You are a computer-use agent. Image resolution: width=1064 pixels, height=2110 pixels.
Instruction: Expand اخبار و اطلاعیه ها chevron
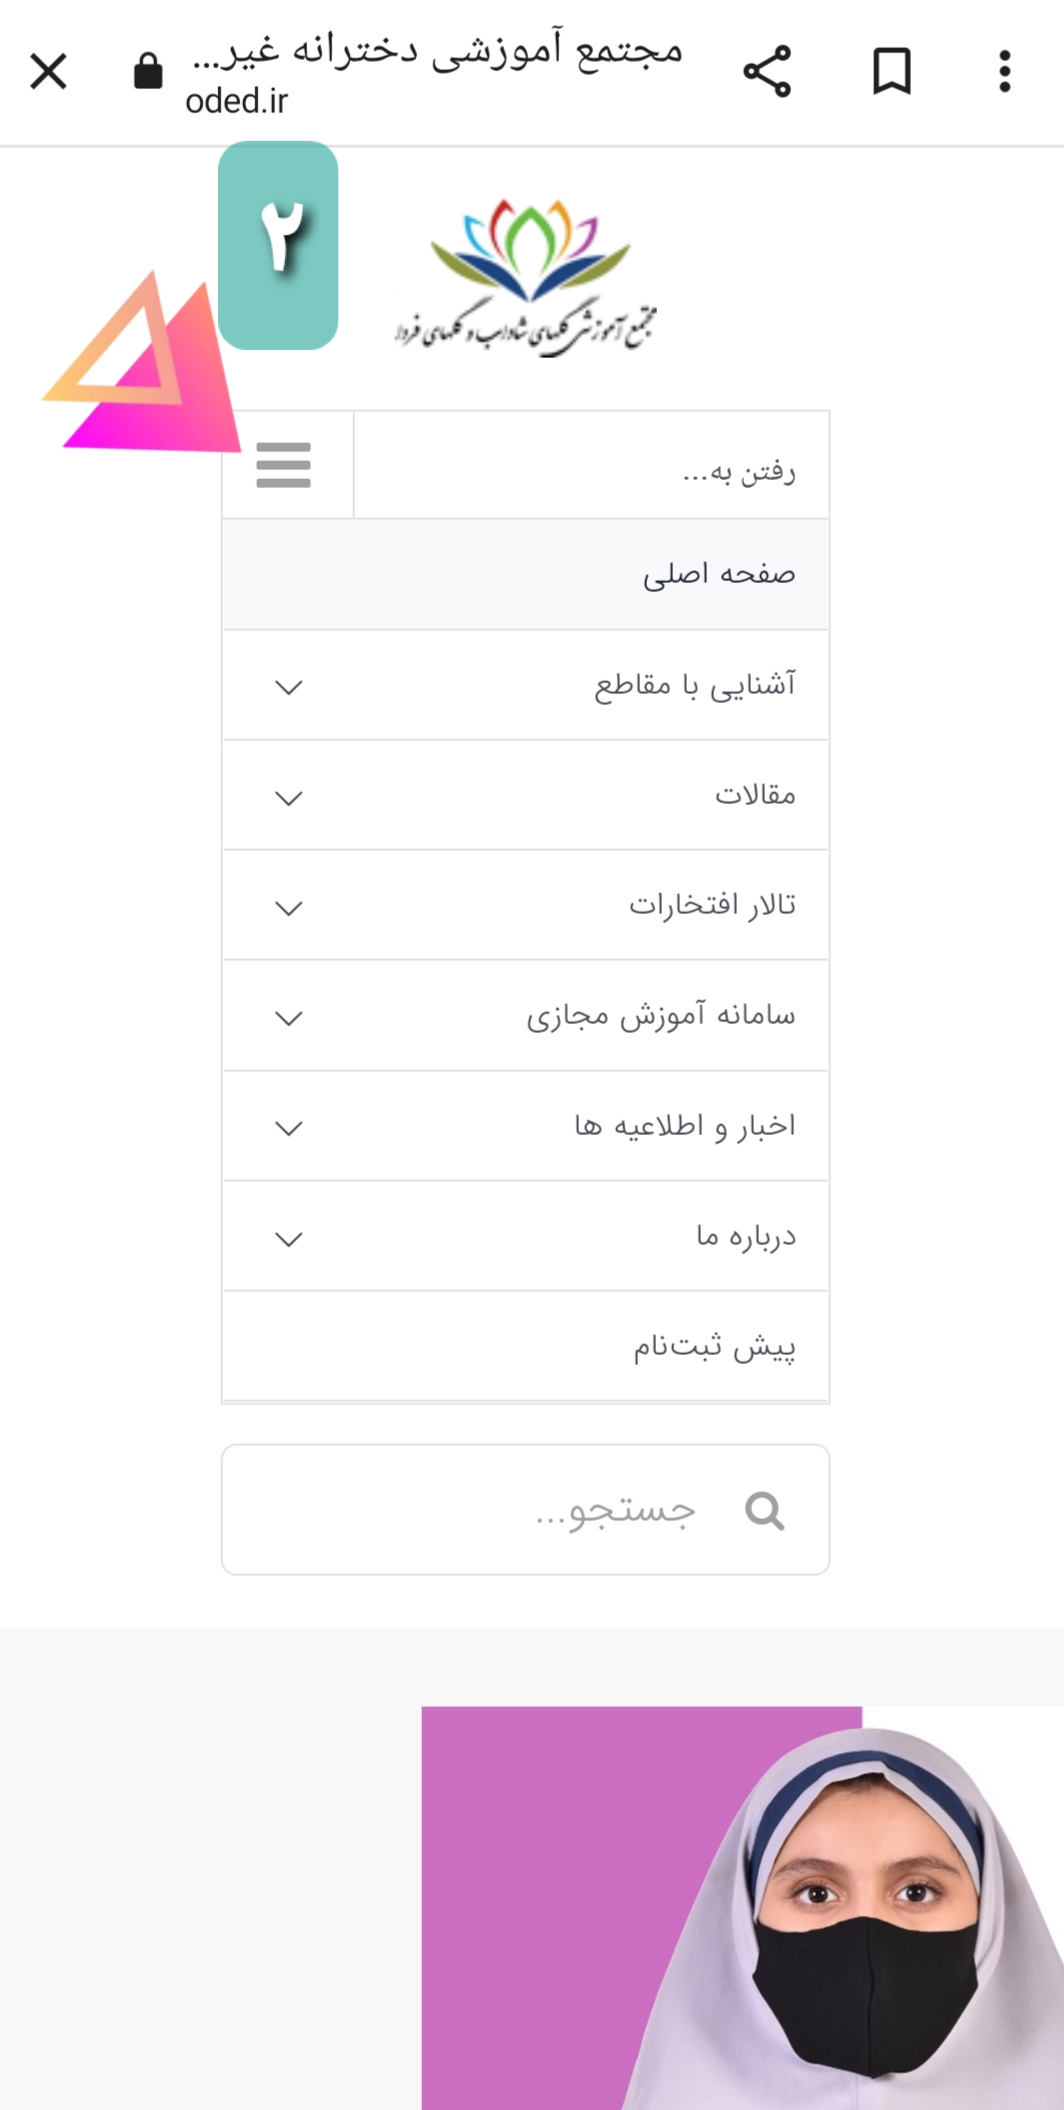(x=289, y=1128)
